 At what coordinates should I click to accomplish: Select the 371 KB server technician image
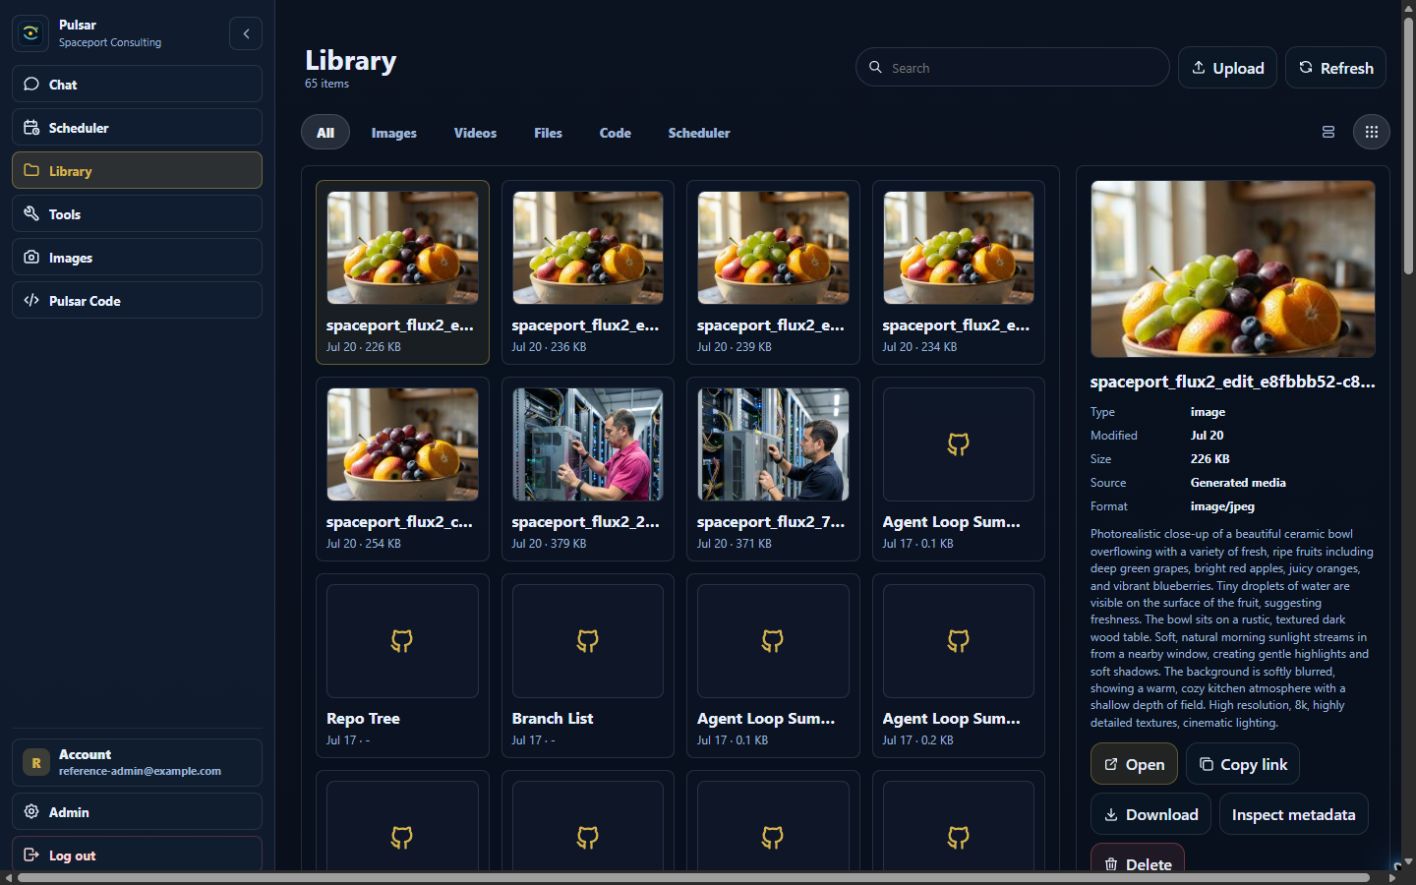[773, 444]
